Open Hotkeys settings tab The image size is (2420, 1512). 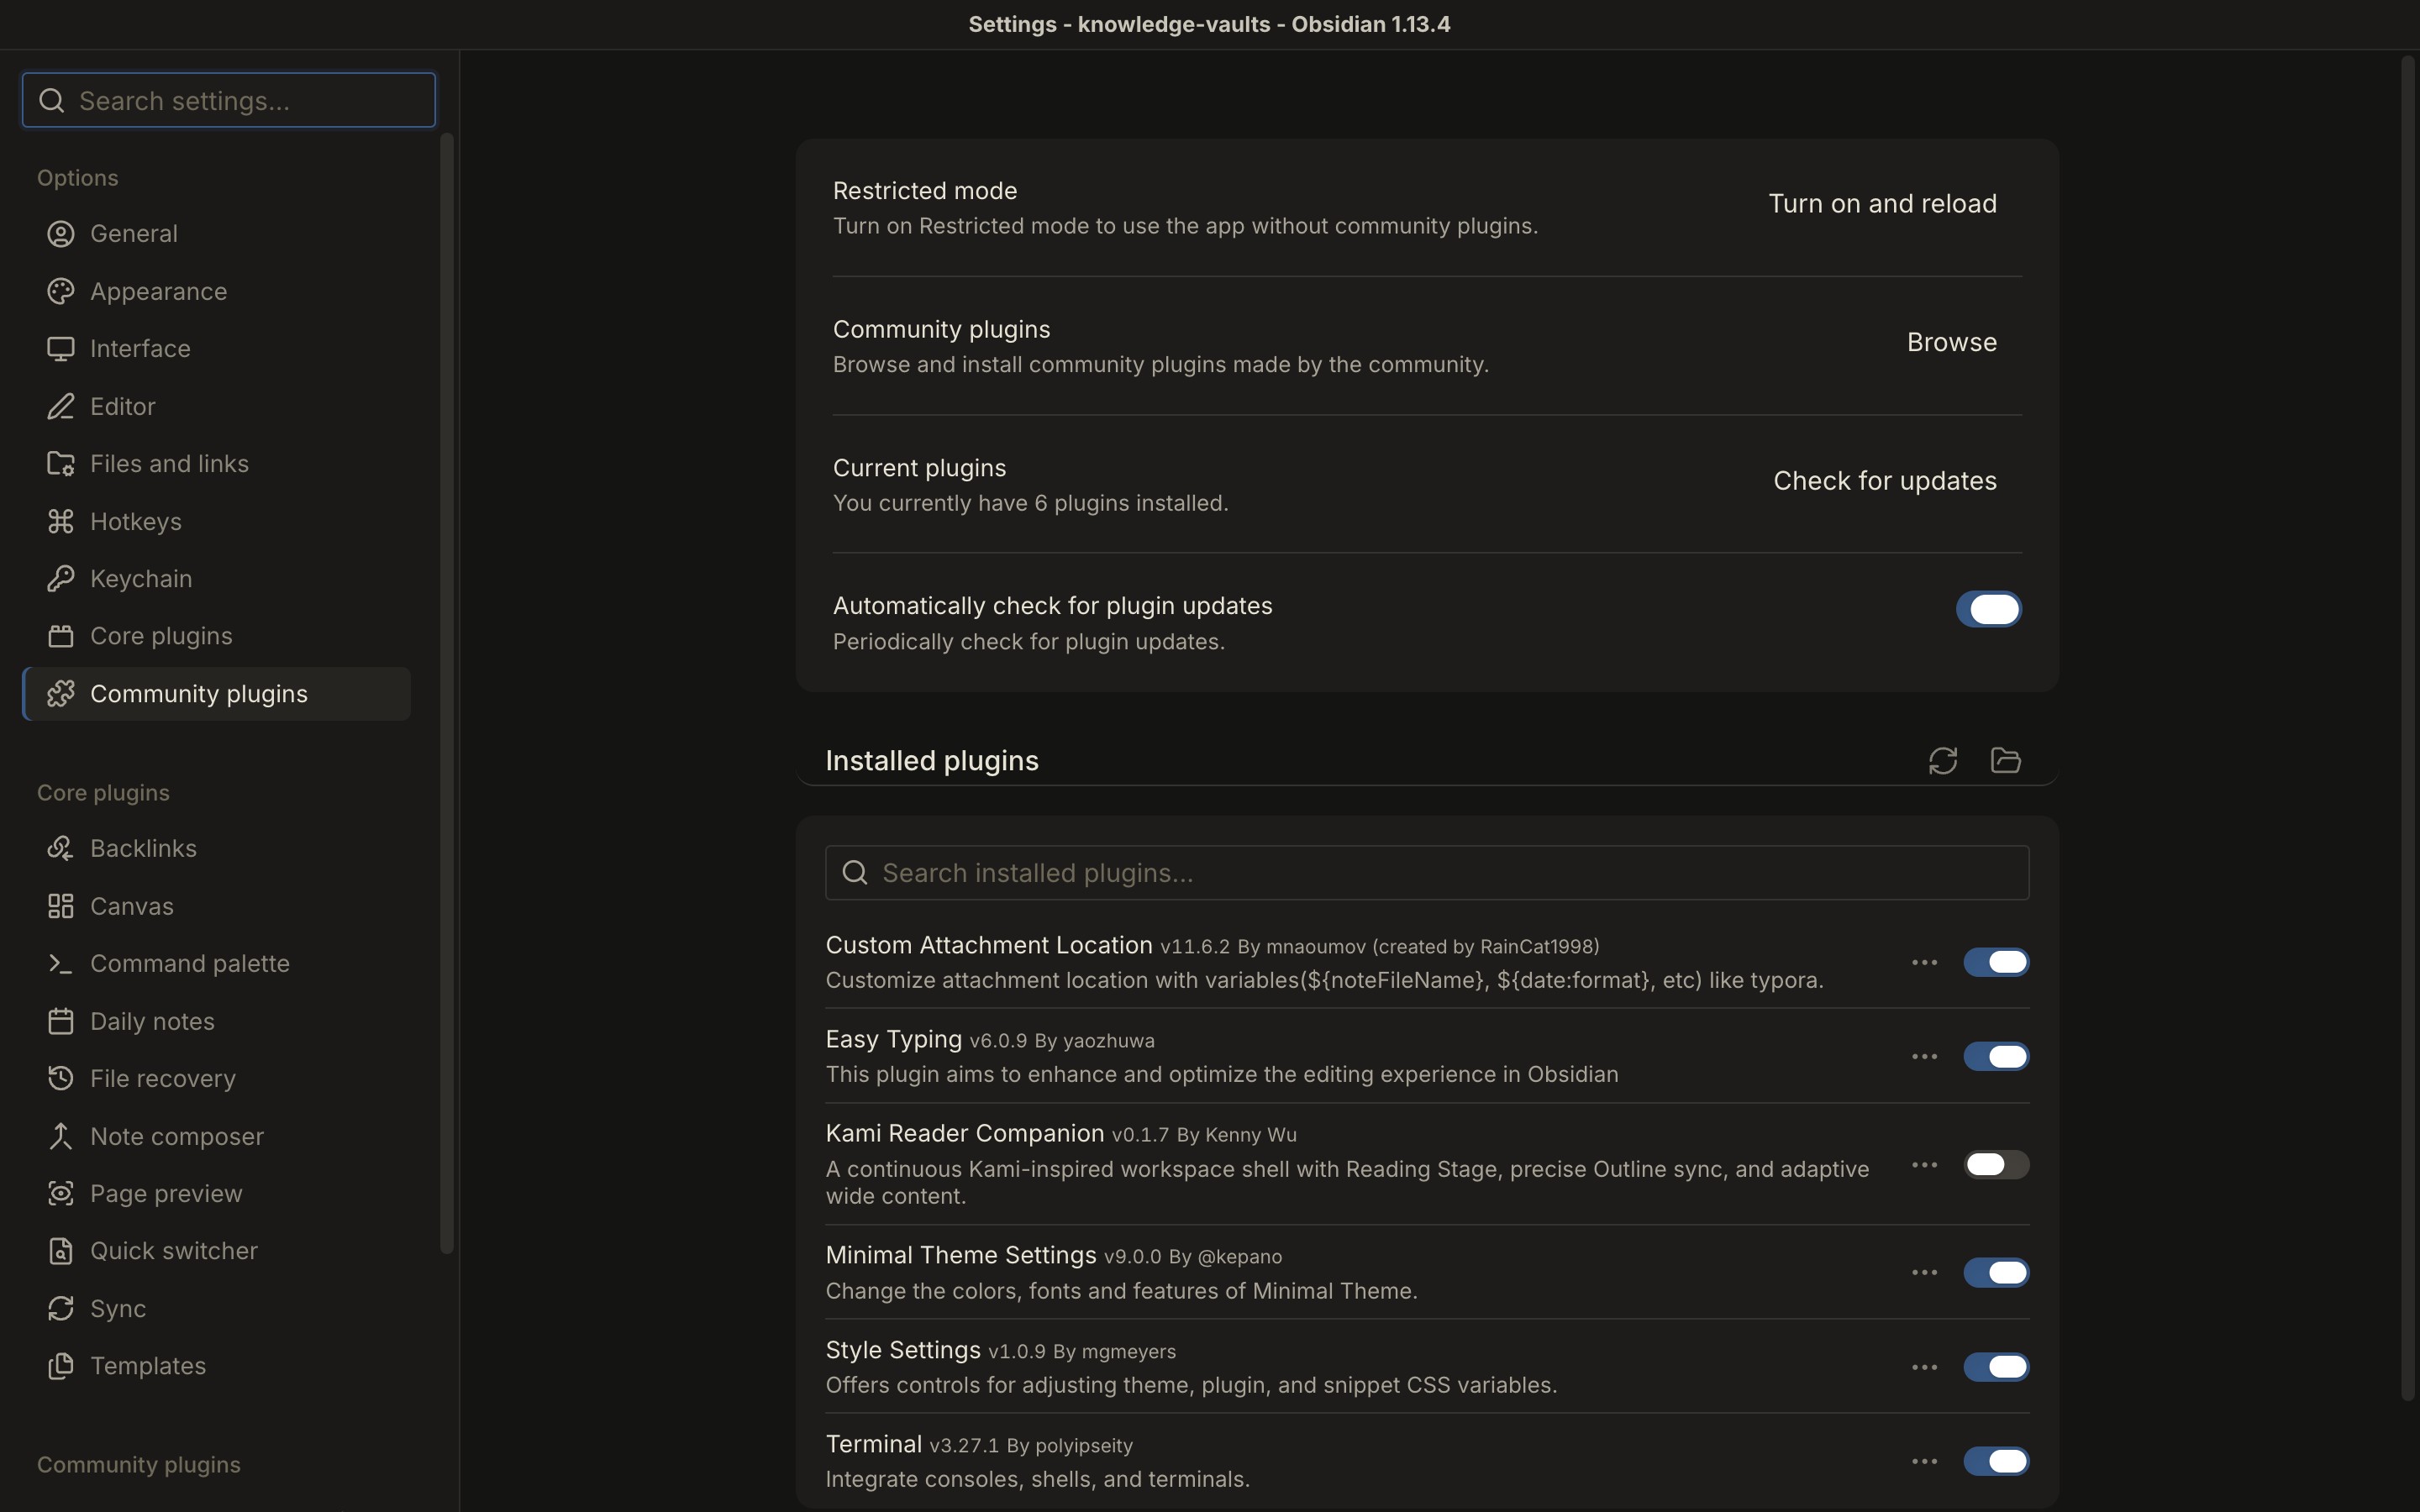click(217, 522)
